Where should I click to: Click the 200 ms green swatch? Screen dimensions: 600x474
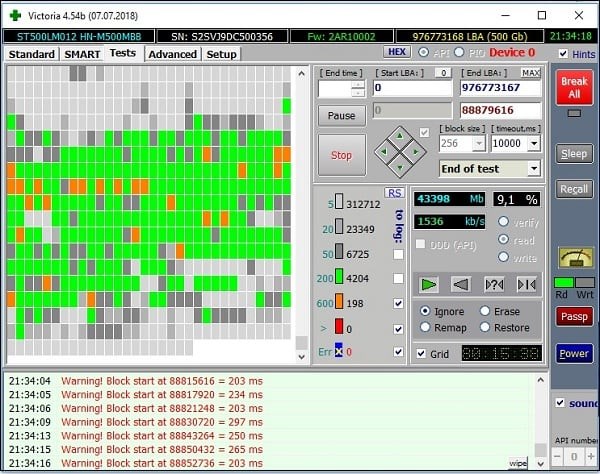[339, 276]
